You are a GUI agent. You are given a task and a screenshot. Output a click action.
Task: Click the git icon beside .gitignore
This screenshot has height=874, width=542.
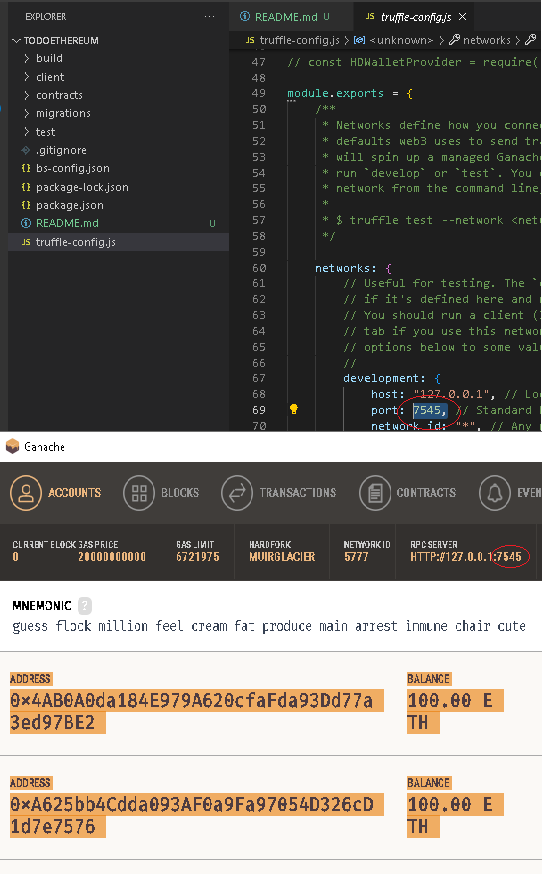[x=26, y=150]
